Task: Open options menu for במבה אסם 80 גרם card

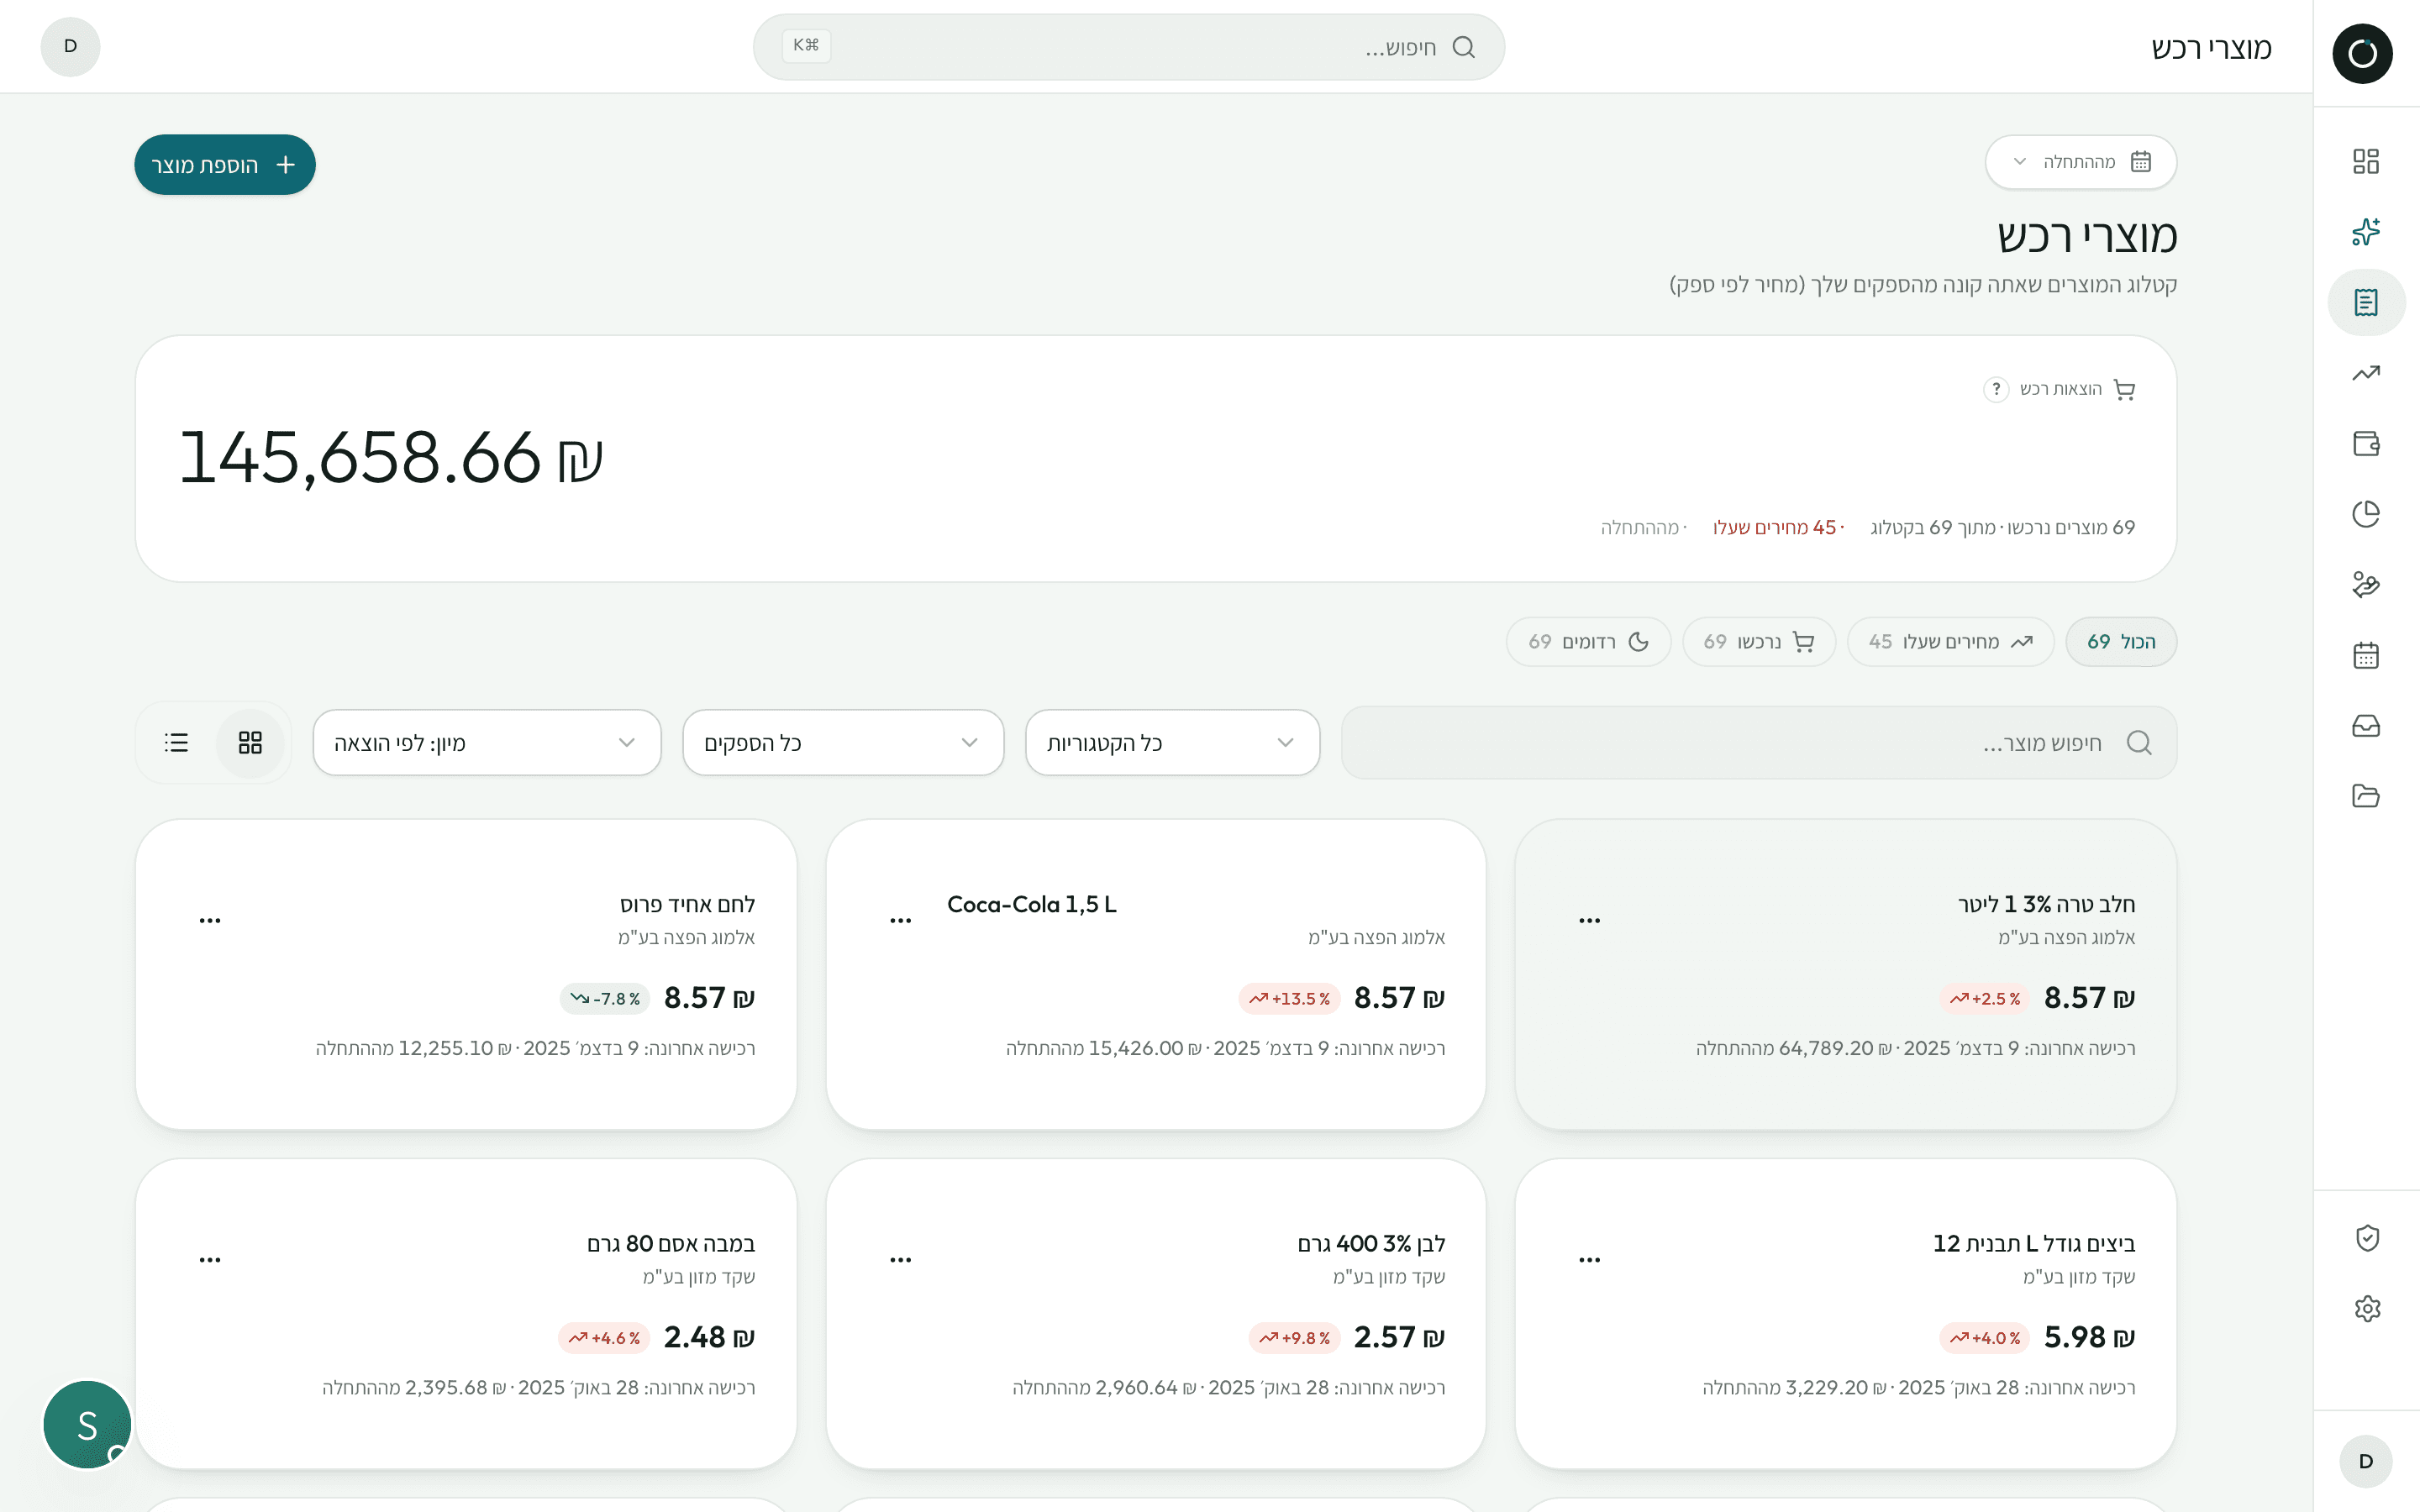Action: 210,1260
